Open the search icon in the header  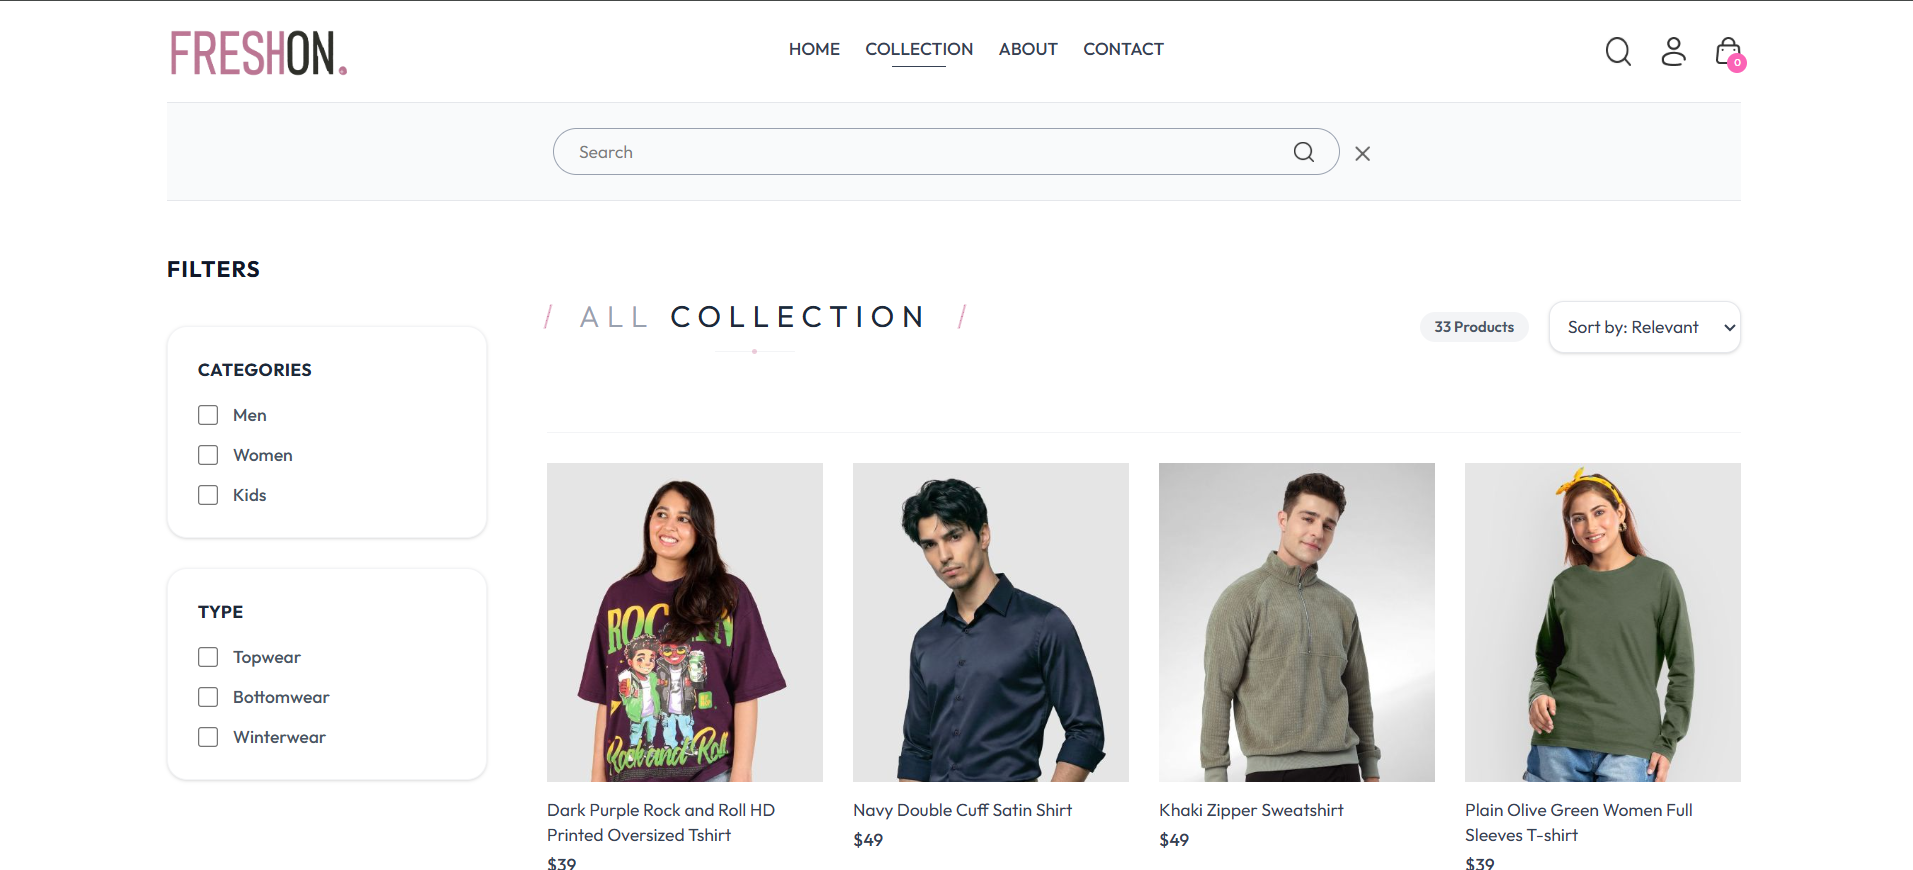click(1617, 51)
